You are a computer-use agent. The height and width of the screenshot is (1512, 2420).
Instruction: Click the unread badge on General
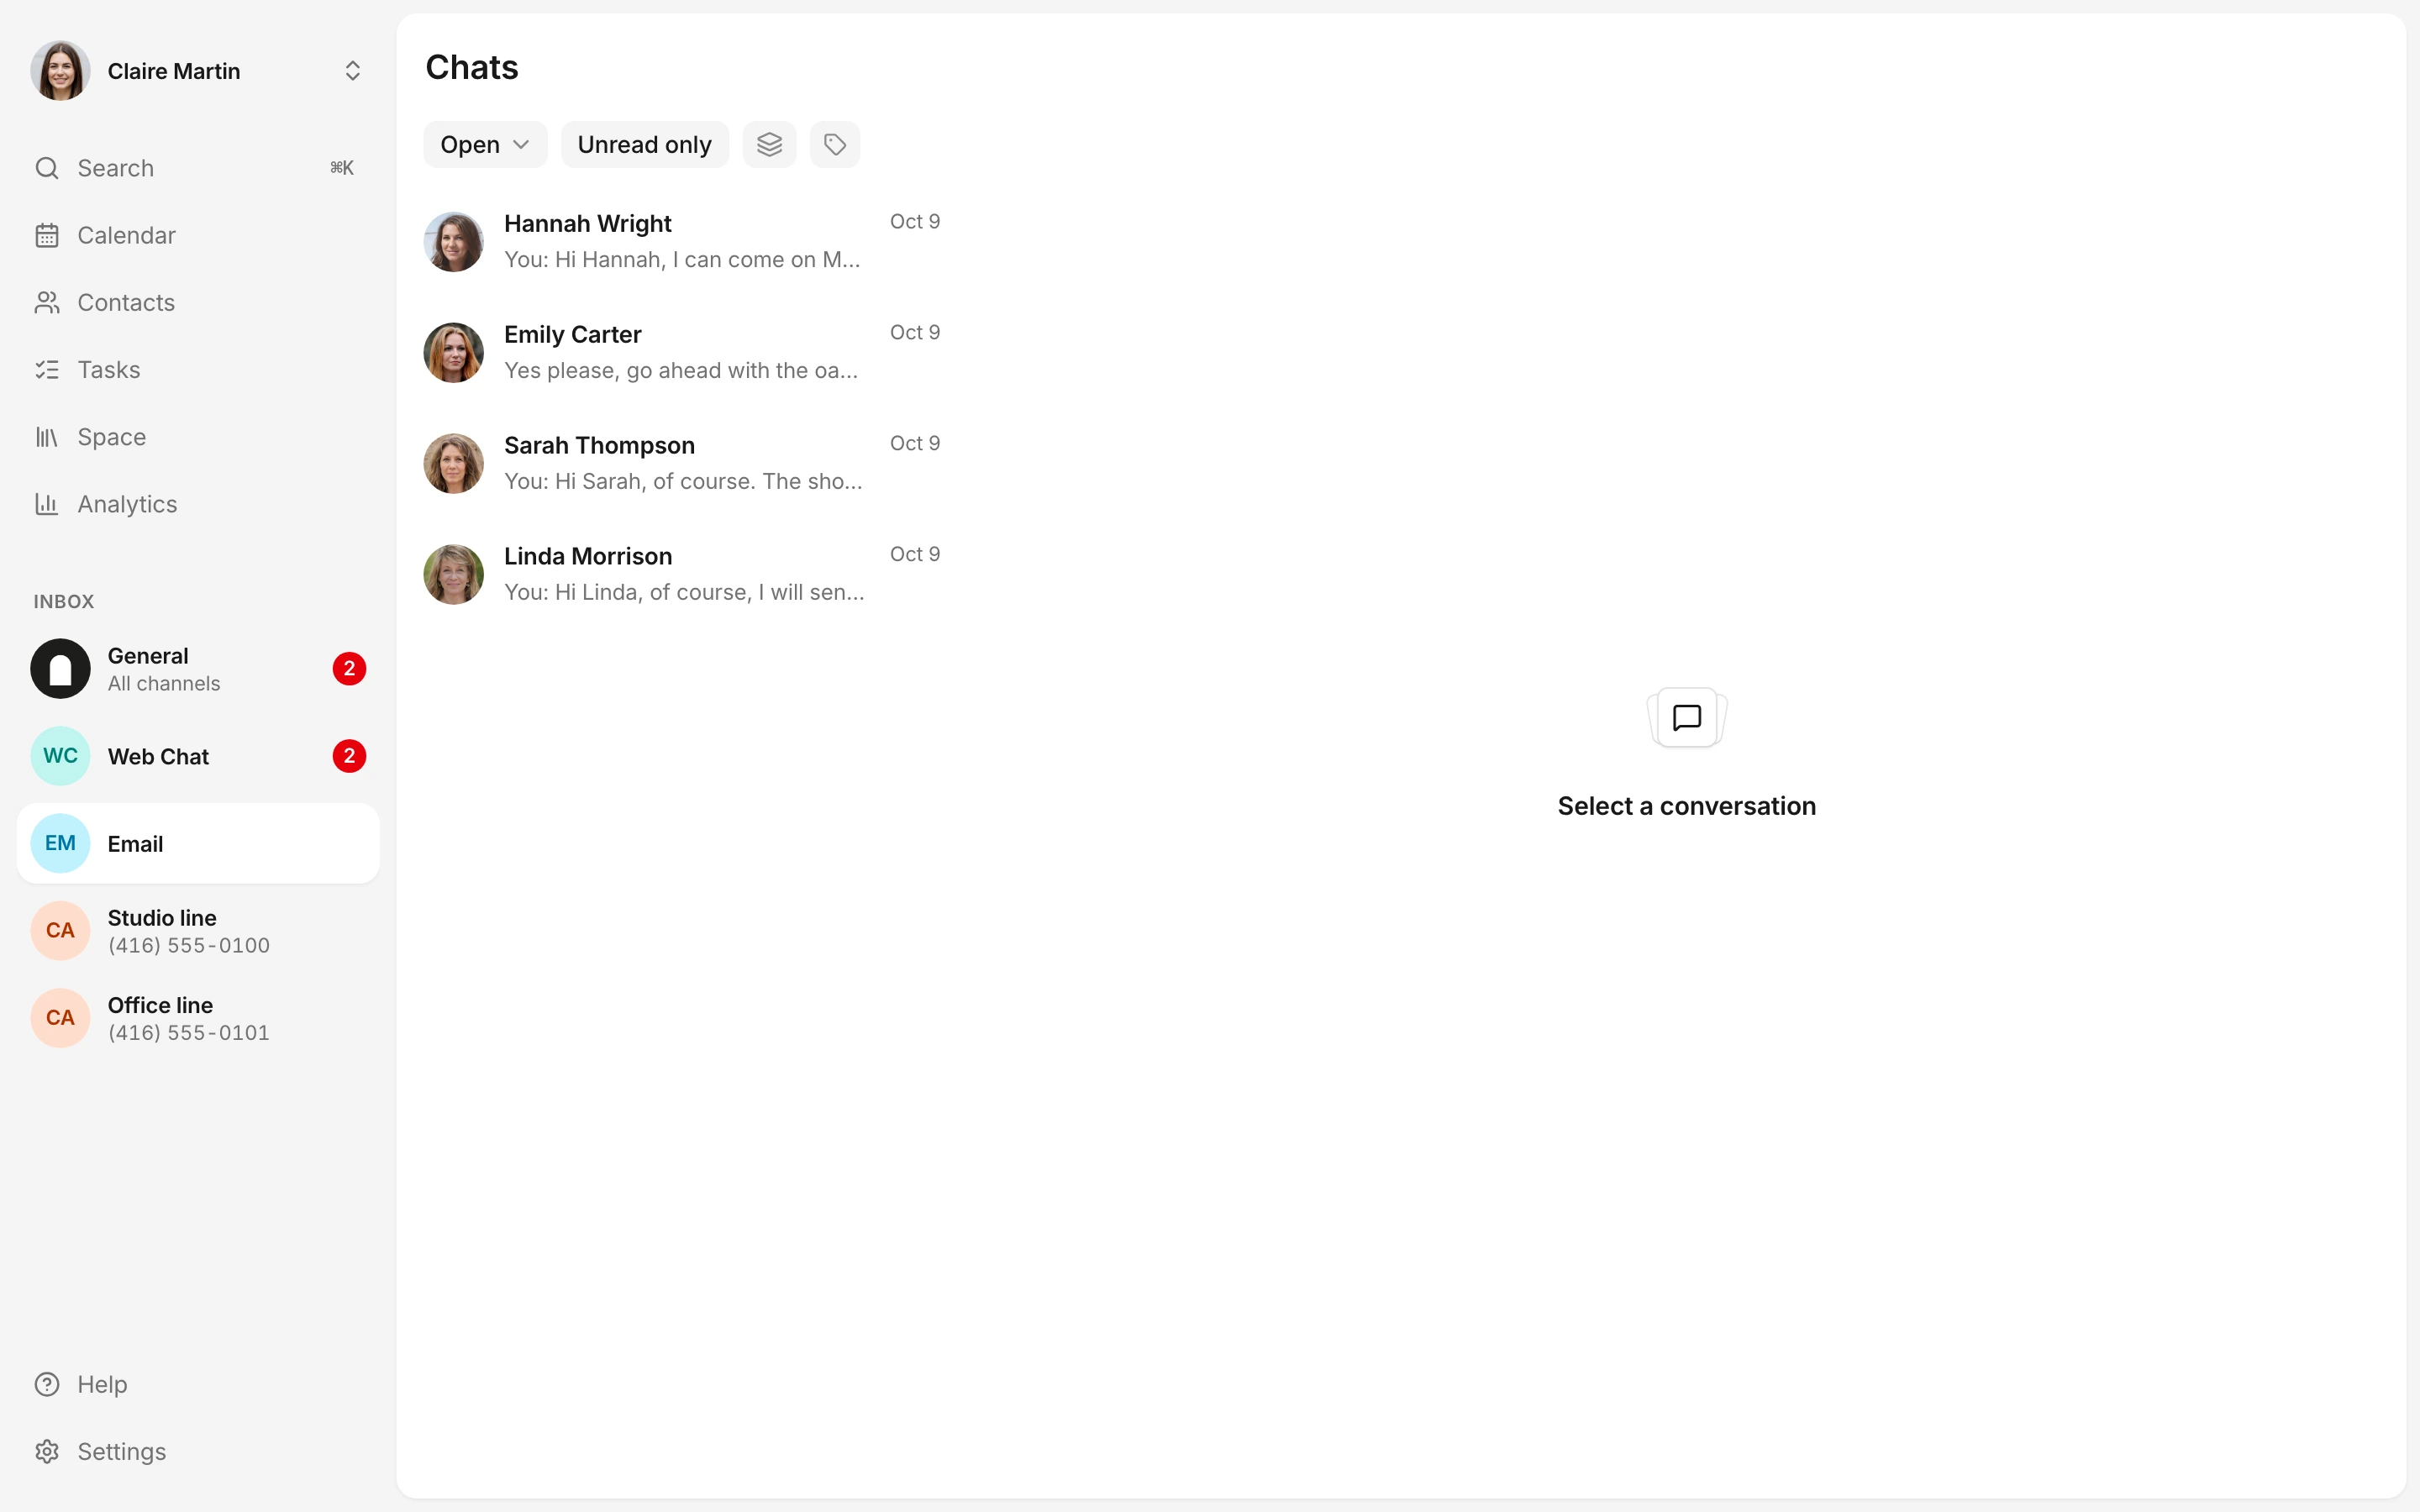(x=349, y=669)
